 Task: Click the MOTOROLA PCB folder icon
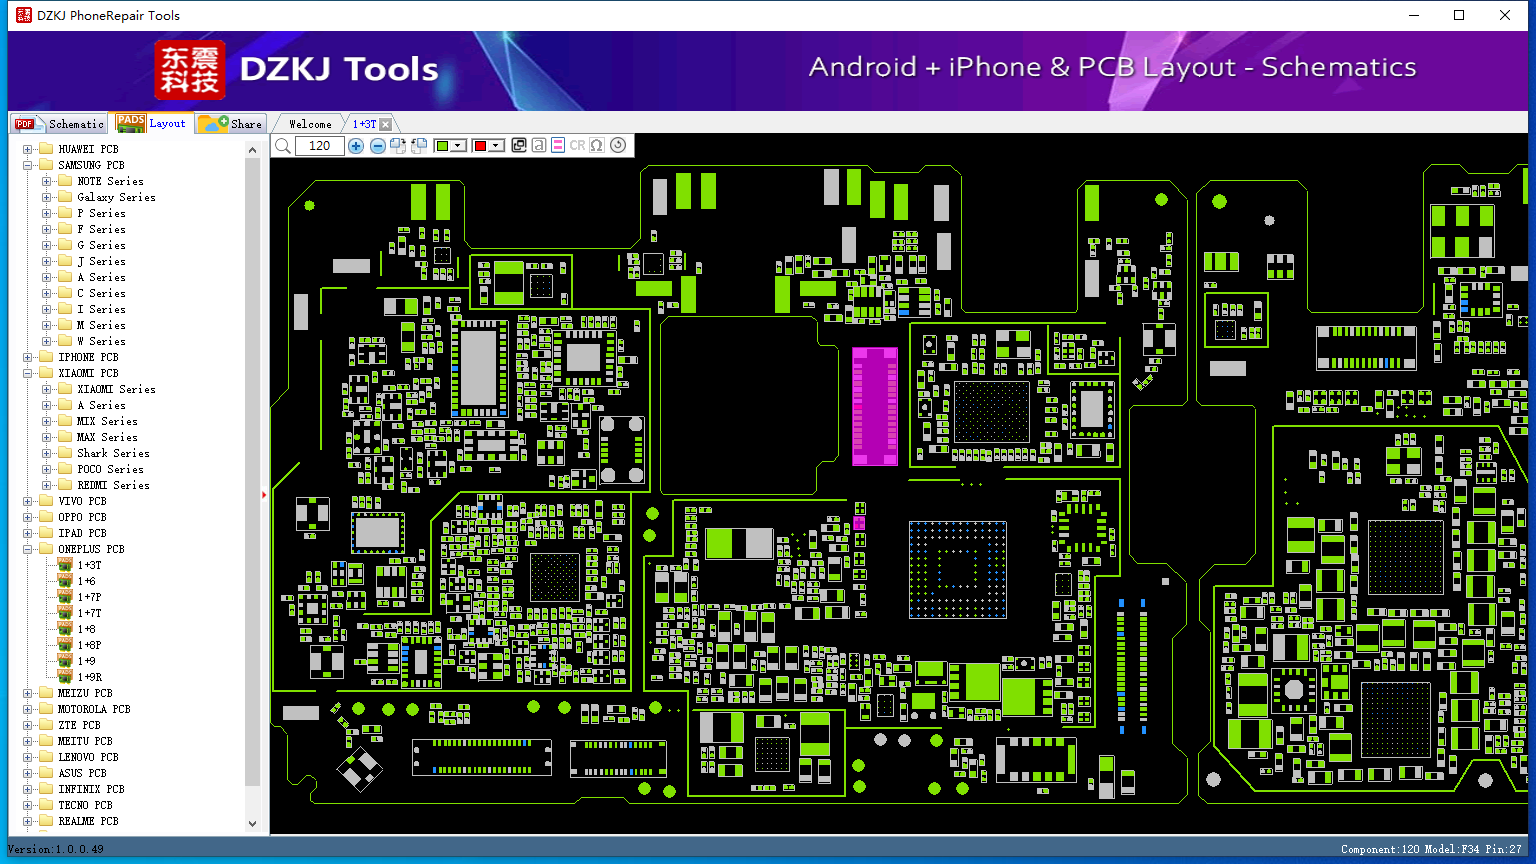pos(45,709)
